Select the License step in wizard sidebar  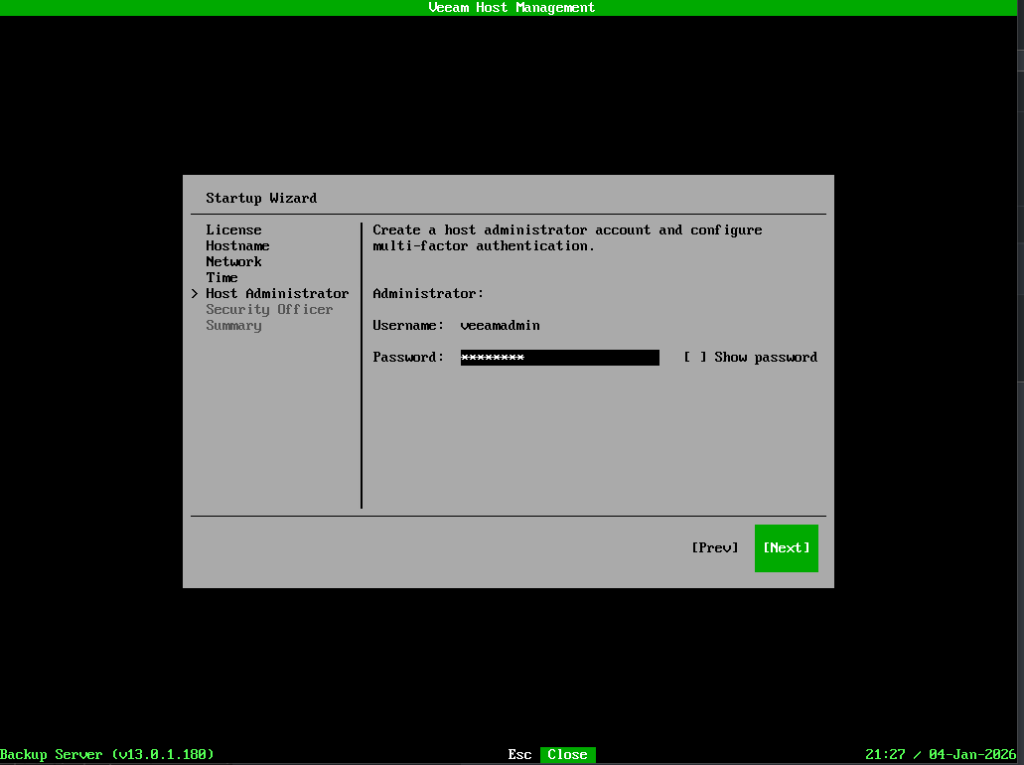coord(233,230)
